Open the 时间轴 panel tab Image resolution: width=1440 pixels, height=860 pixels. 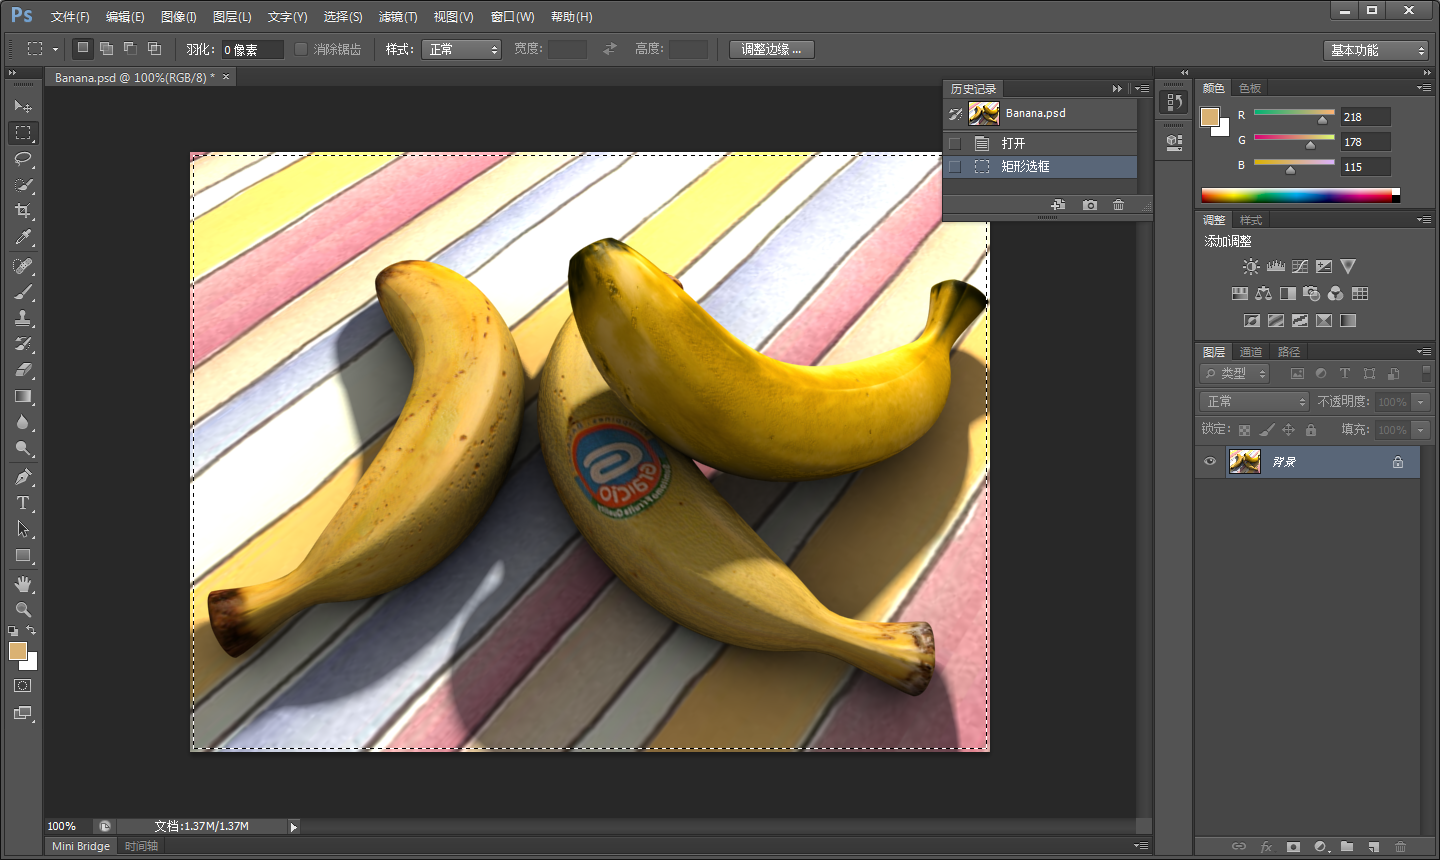click(141, 846)
